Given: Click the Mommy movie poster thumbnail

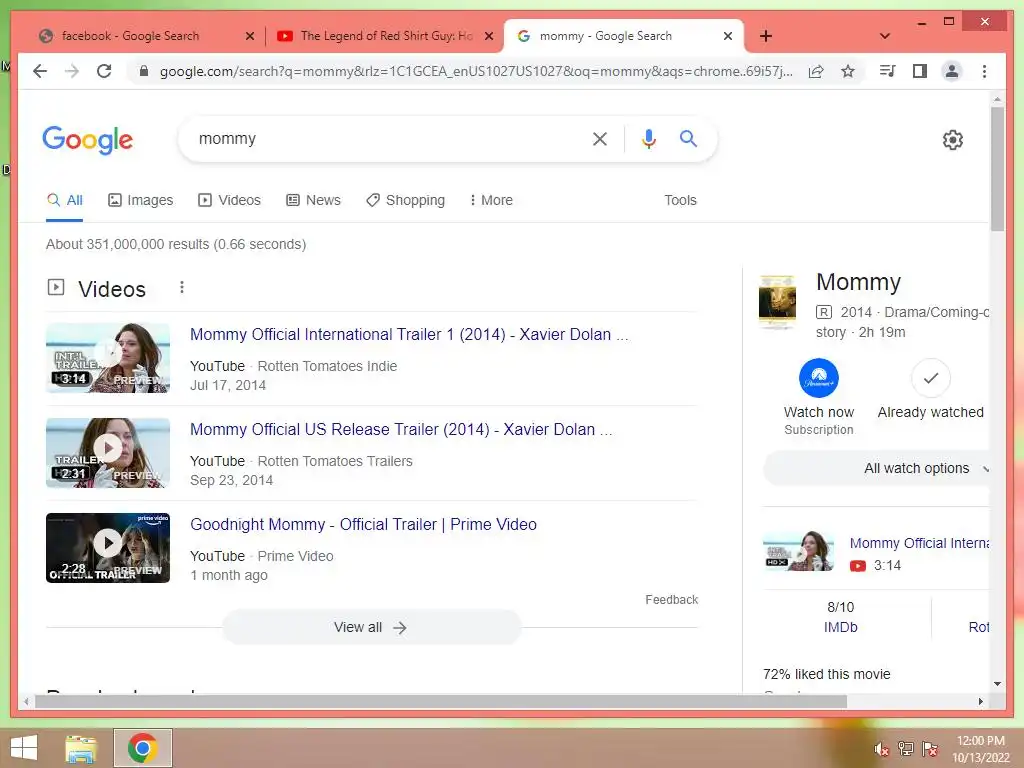Looking at the screenshot, I should (777, 302).
